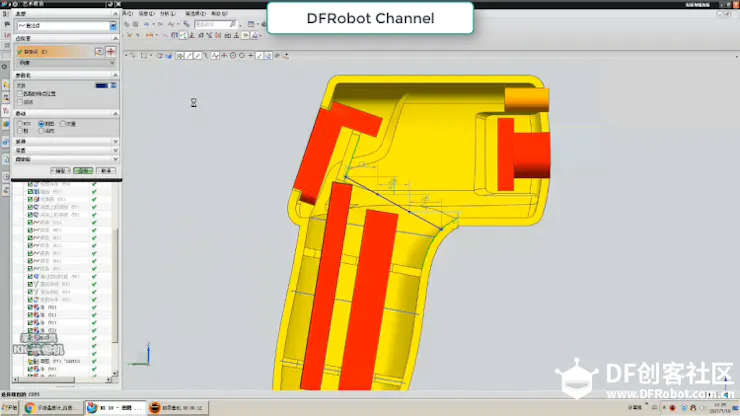Click the Degree value spinner arrows
The image size is (740, 416).
tap(113, 85)
